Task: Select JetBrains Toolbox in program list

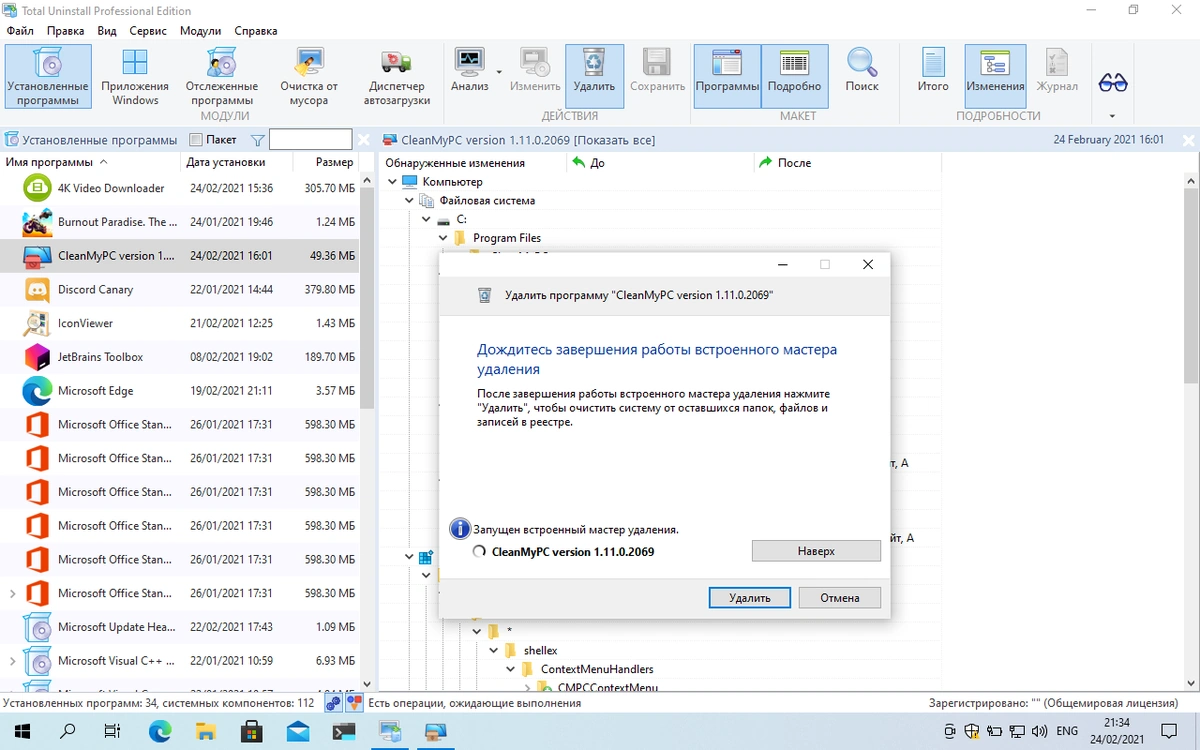Action: tap(180, 357)
